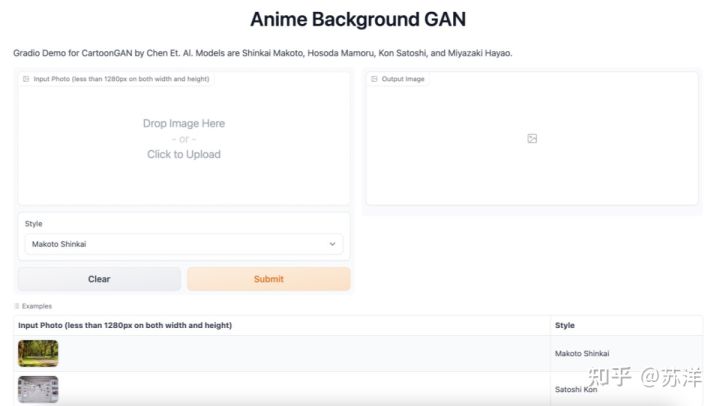
Task: Click the orange Submit button
Action: pyautogui.click(x=269, y=279)
